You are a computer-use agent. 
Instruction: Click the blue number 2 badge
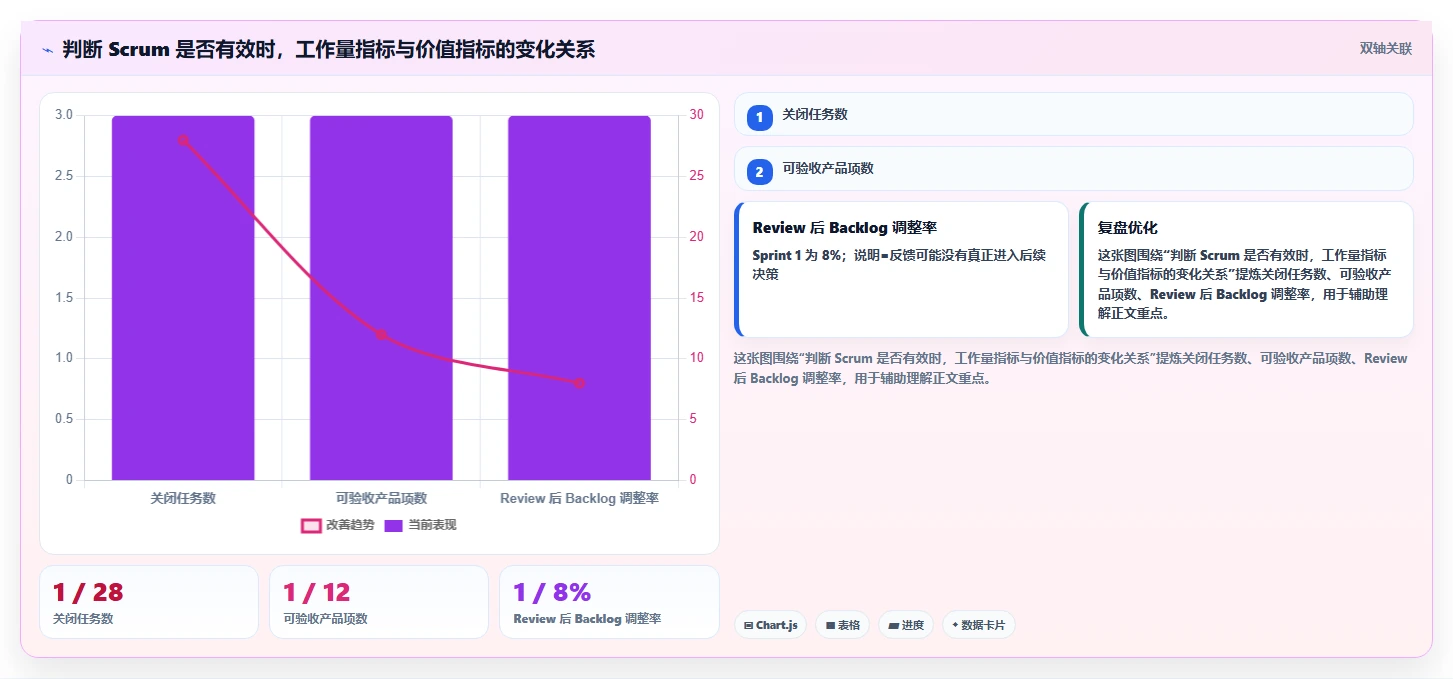(x=759, y=172)
